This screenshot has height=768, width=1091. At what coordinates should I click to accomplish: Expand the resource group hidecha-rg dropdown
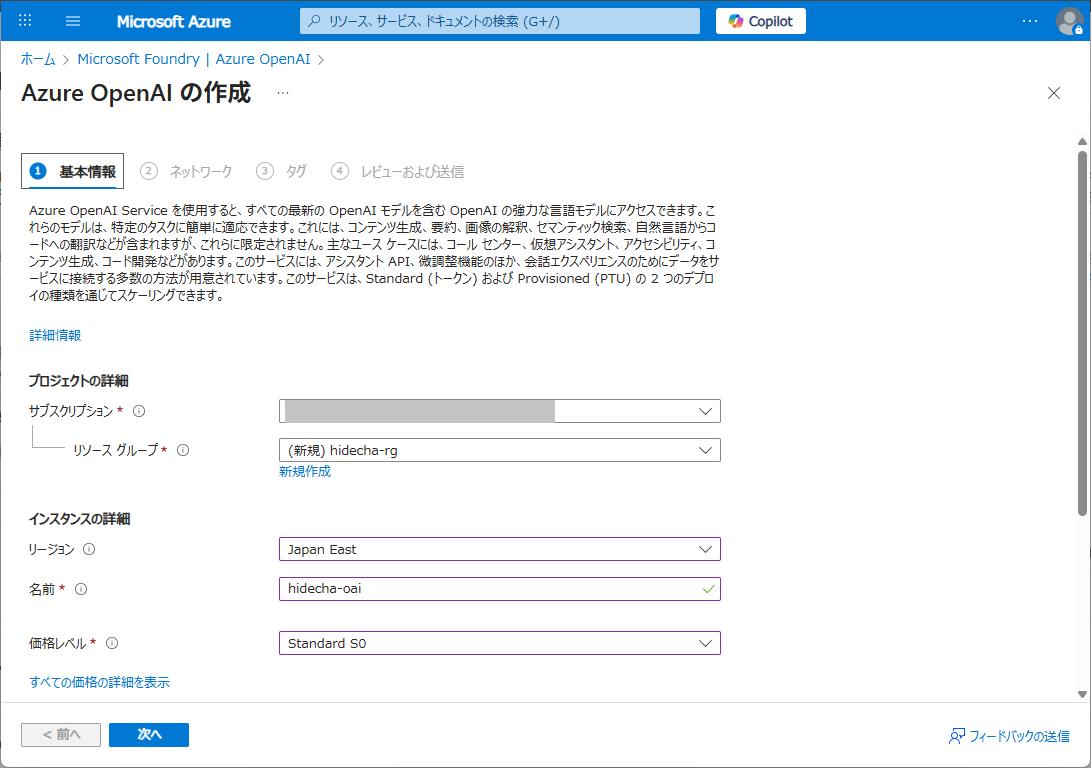(500, 450)
